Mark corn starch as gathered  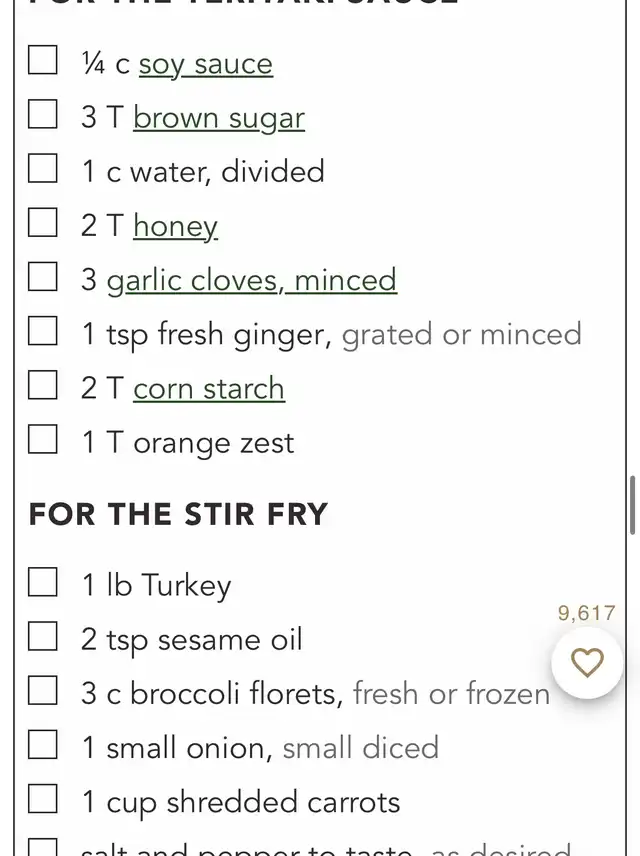point(43,385)
